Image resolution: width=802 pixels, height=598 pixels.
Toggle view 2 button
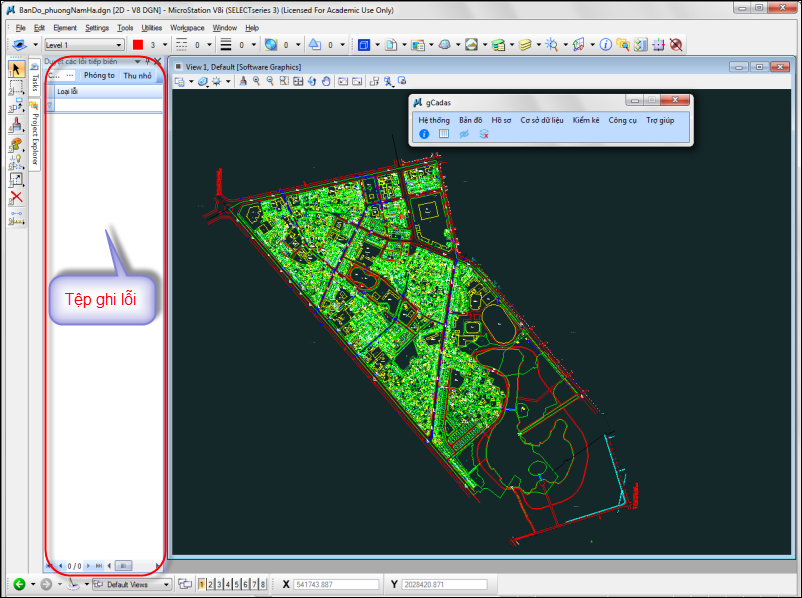coord(211,584)
